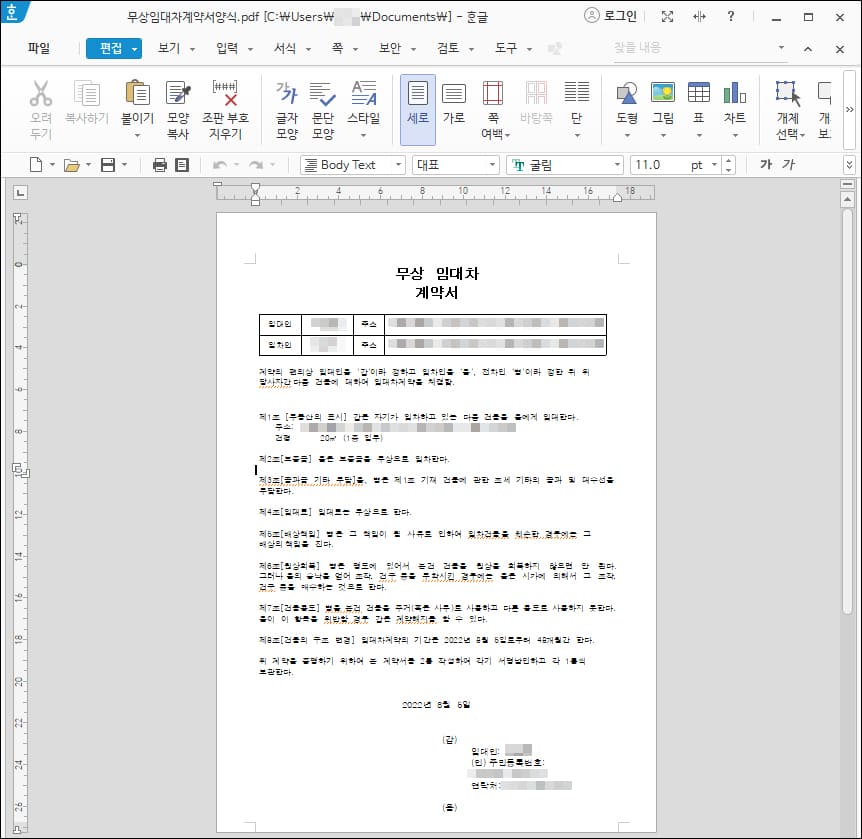
Task: Expand the format toolbar overflow chevron
Action: point(849,164)
